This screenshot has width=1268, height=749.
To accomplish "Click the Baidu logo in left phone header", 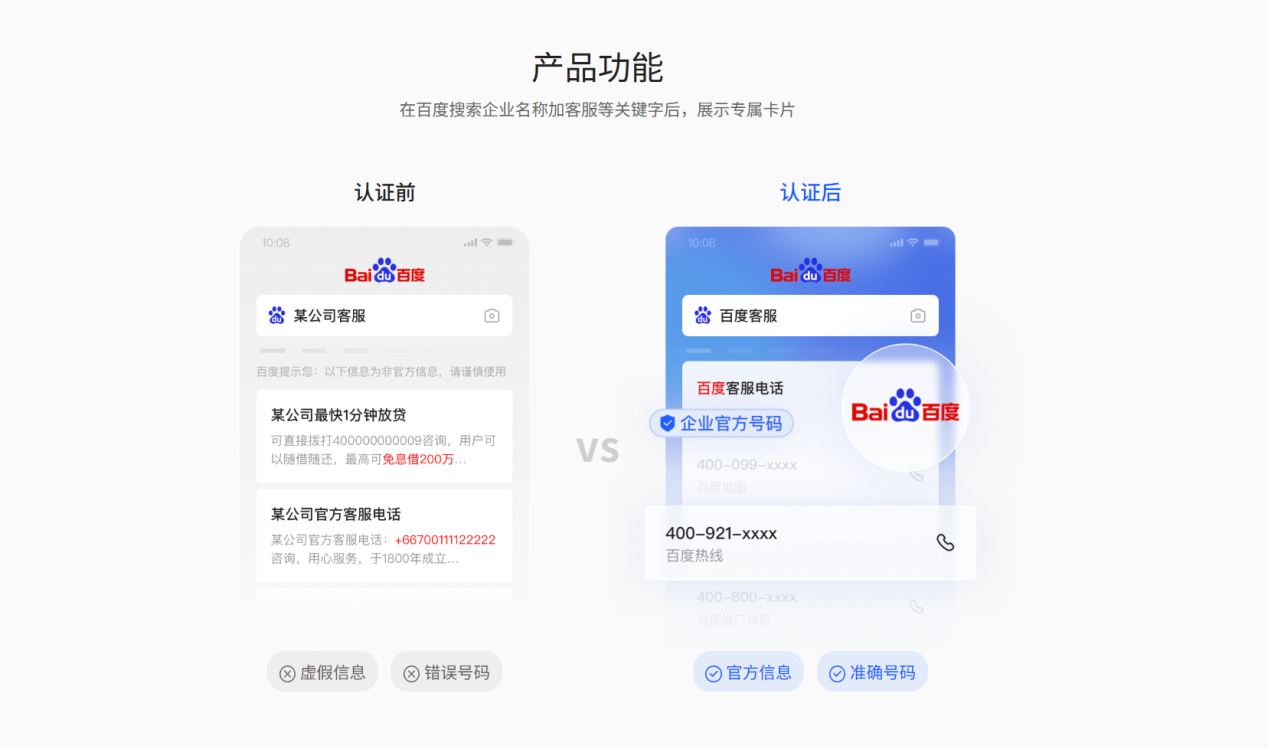I will point(385,271).
